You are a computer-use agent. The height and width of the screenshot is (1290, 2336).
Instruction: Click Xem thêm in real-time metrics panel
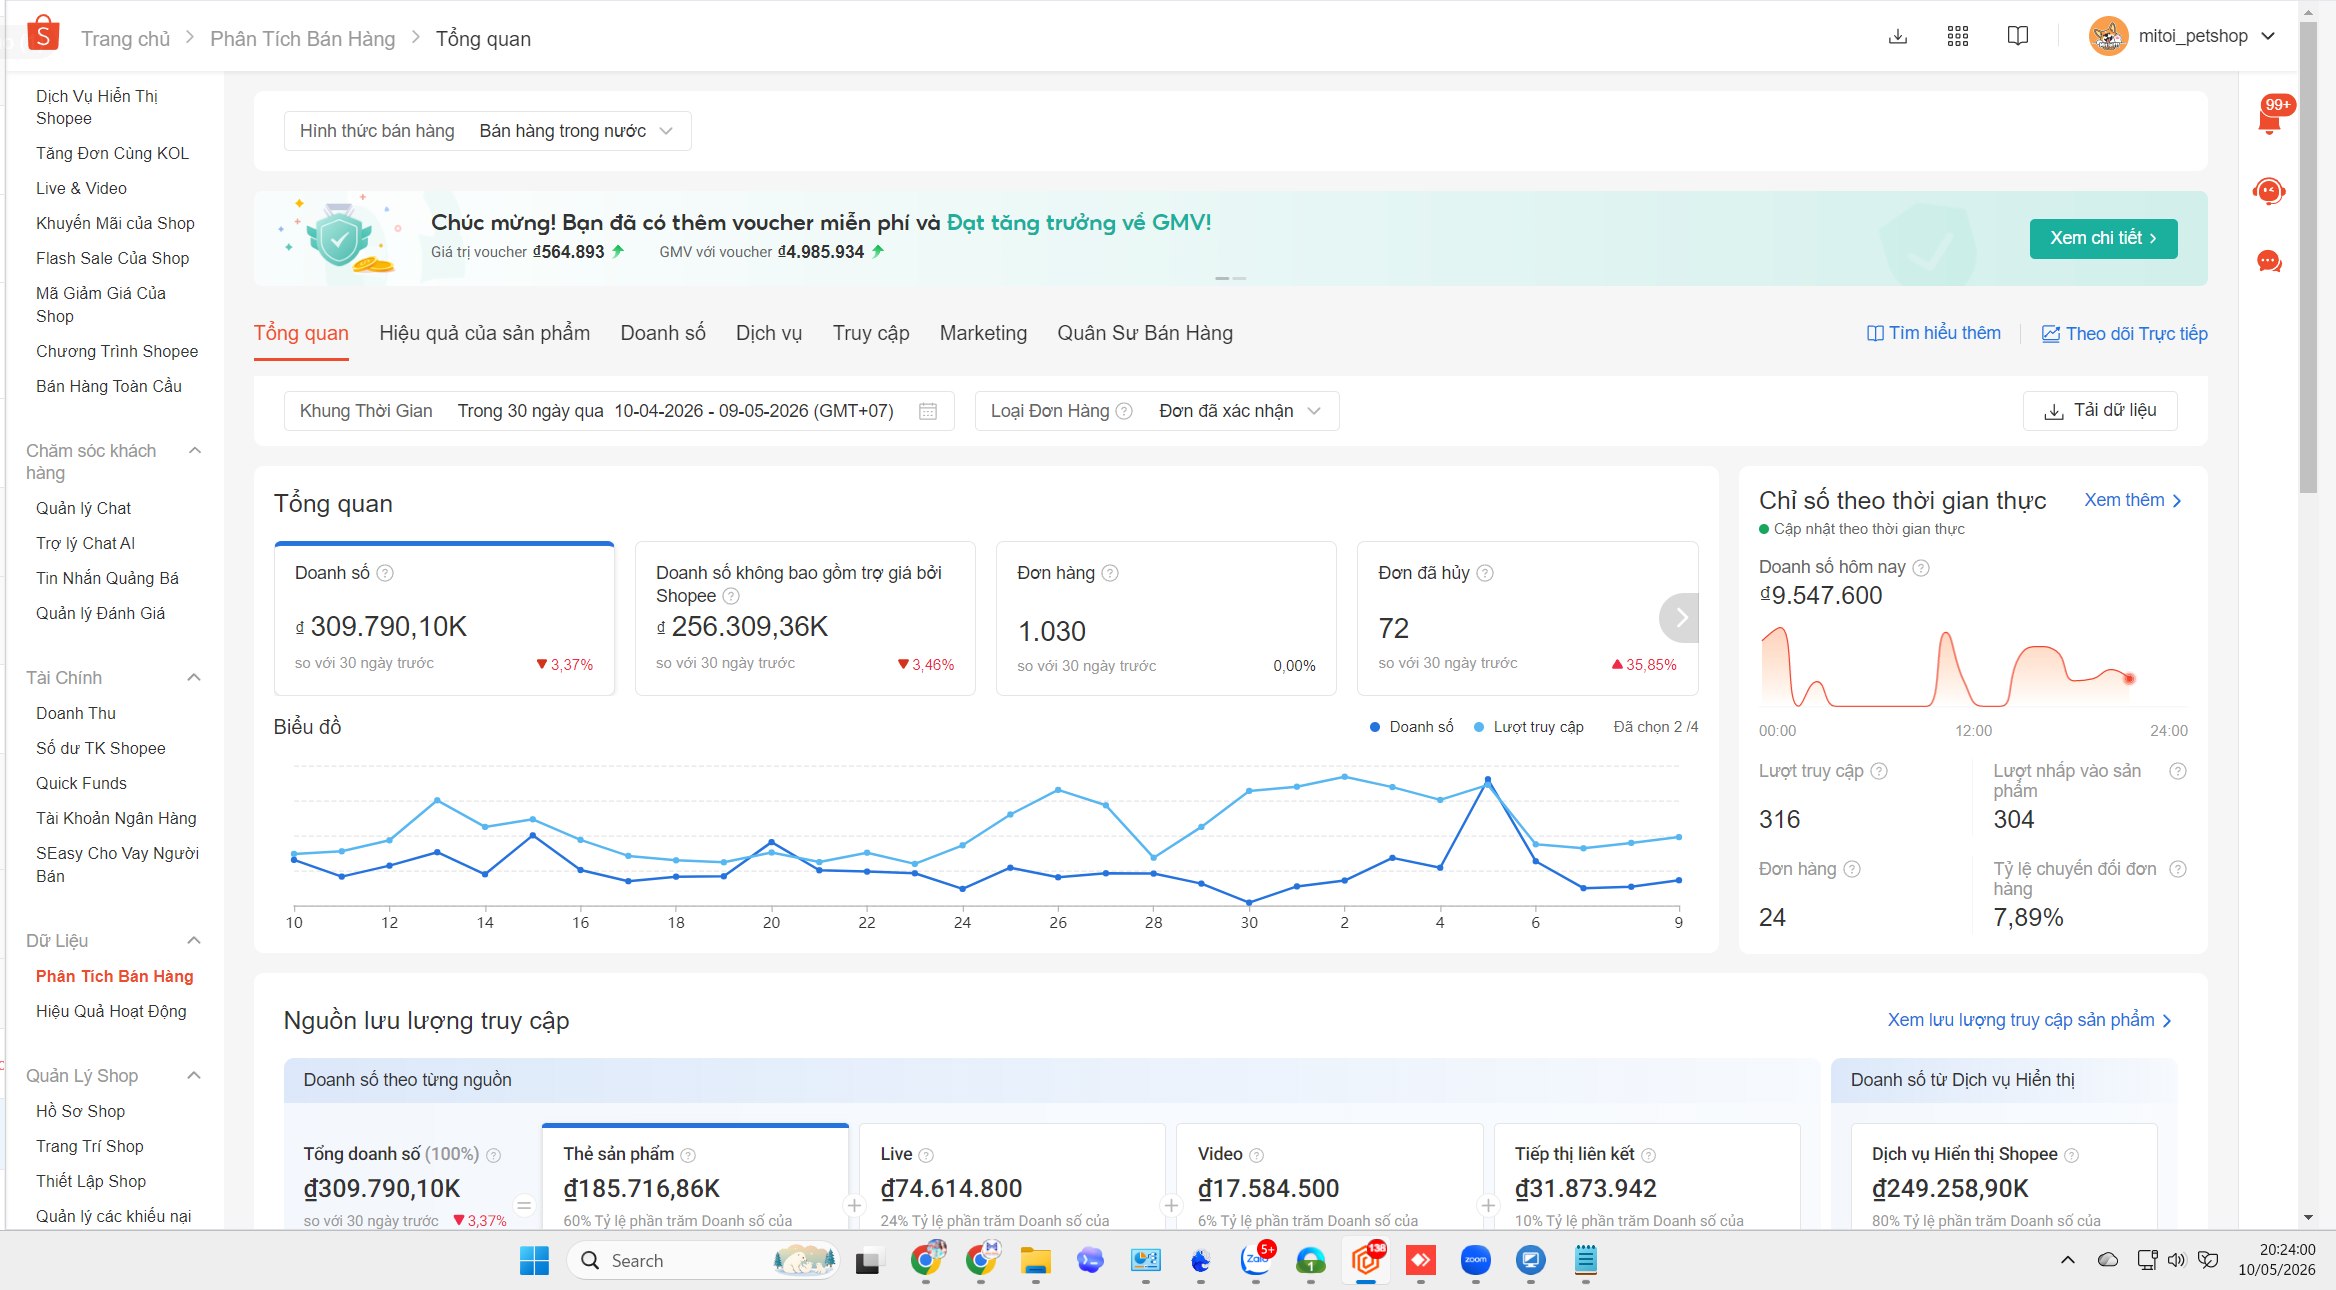pos(2133,500)
